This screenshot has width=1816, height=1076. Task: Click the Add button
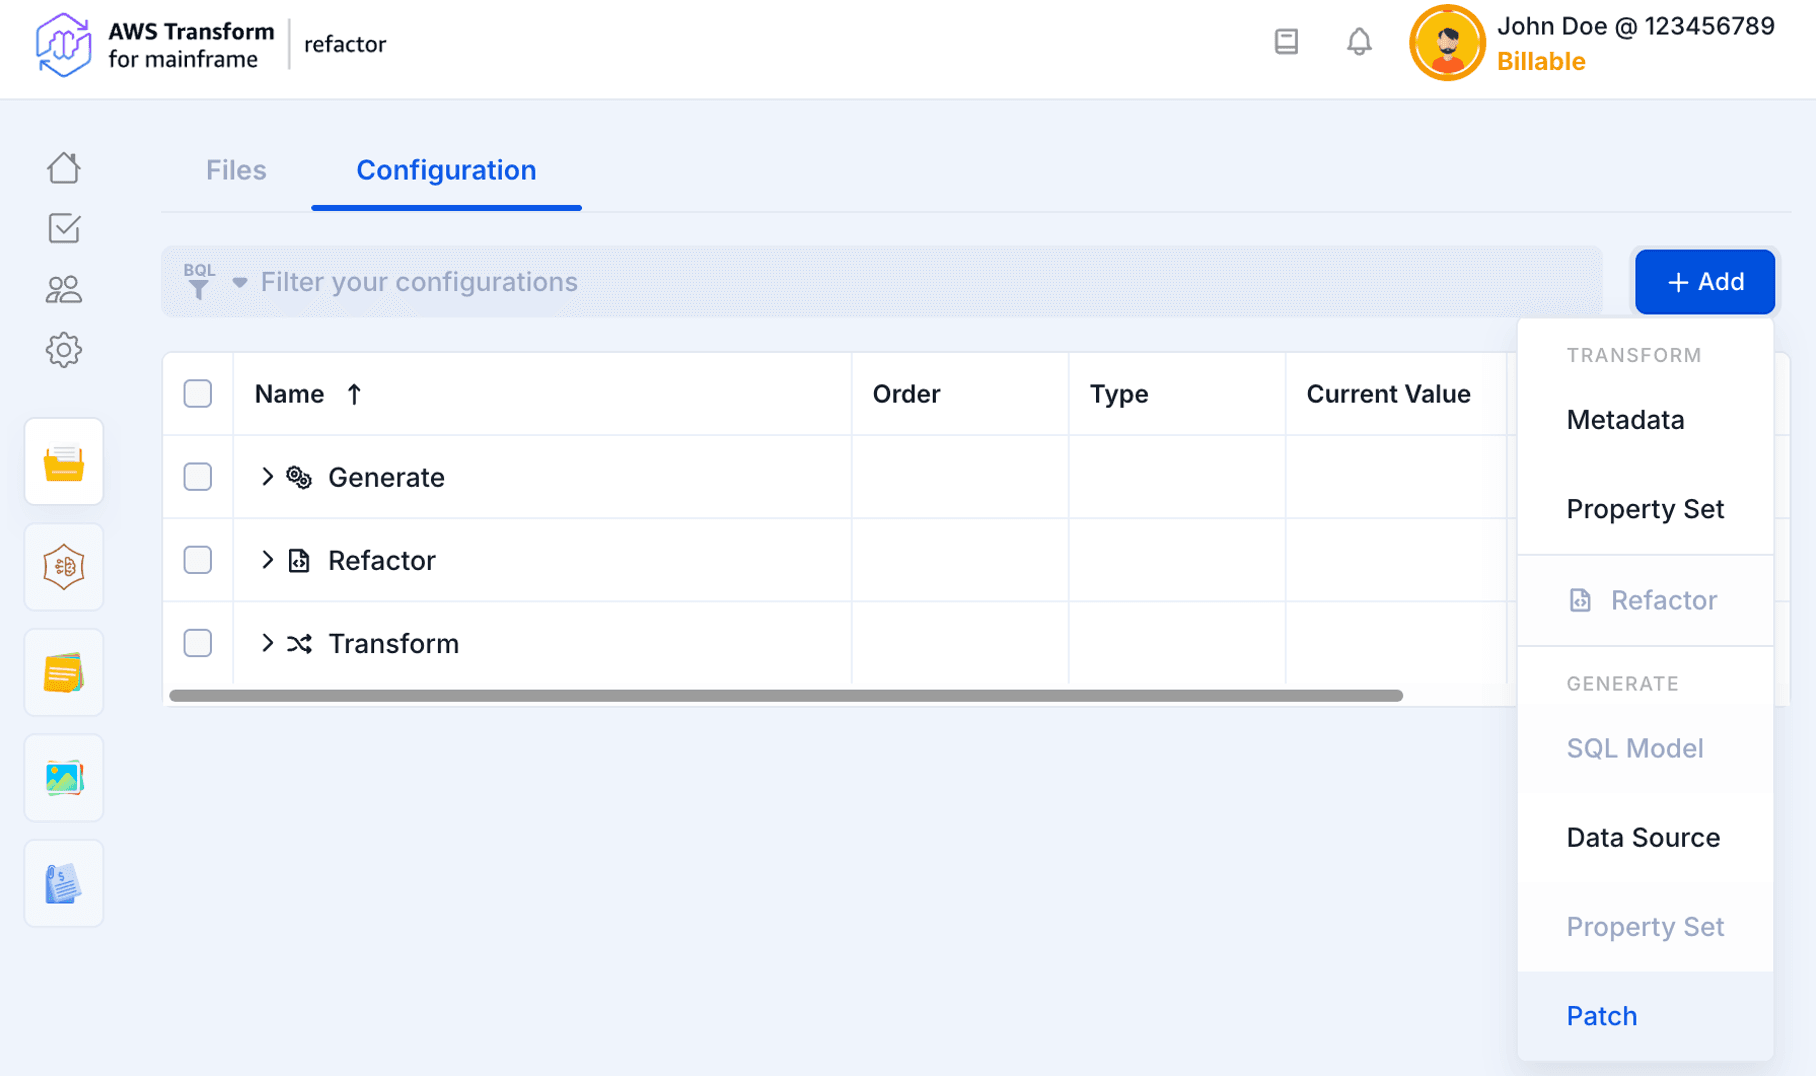point(1704,282)
